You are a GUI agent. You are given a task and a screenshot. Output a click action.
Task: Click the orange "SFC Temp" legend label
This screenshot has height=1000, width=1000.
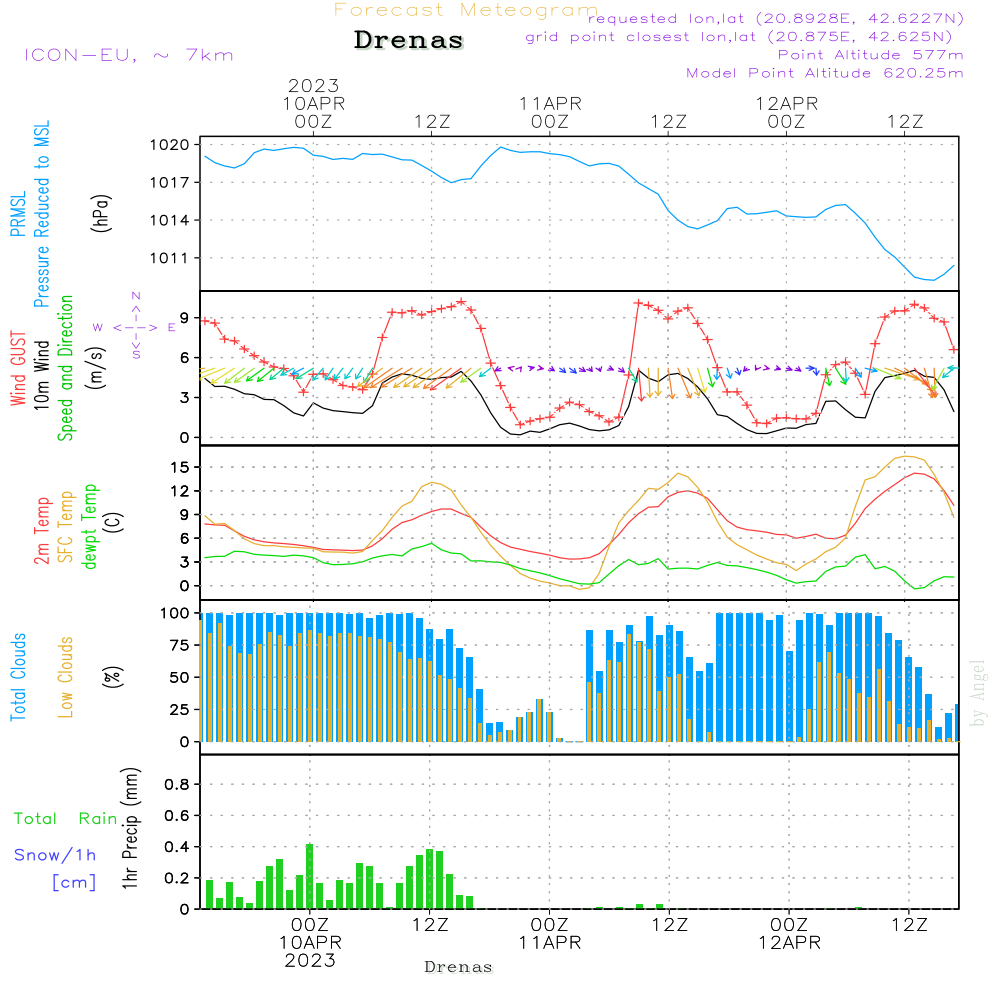click(66, 527)
